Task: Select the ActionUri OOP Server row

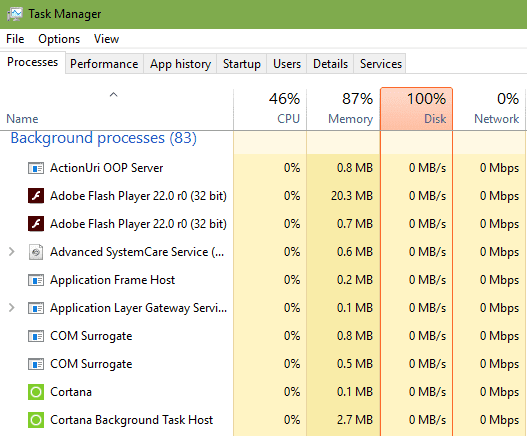Action: pos(264,168)
